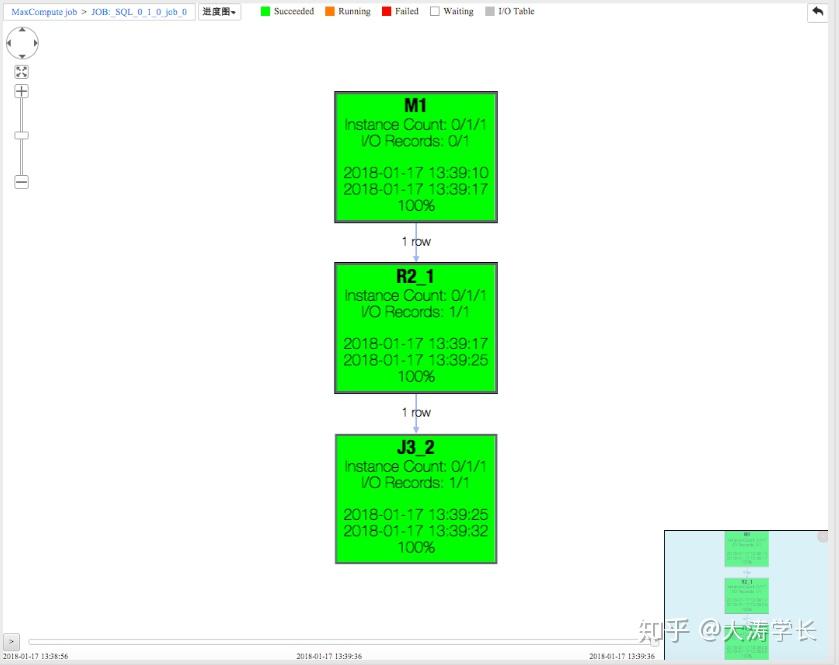Image resolution: width=839 pixels, height=665 pixels.
Task: Zoom out with the minus button
Action: 21,182
